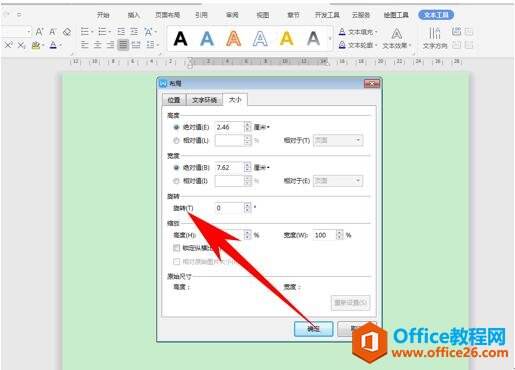Apply subscript formatting
515x370 pixels.
[x=21, y=45]
